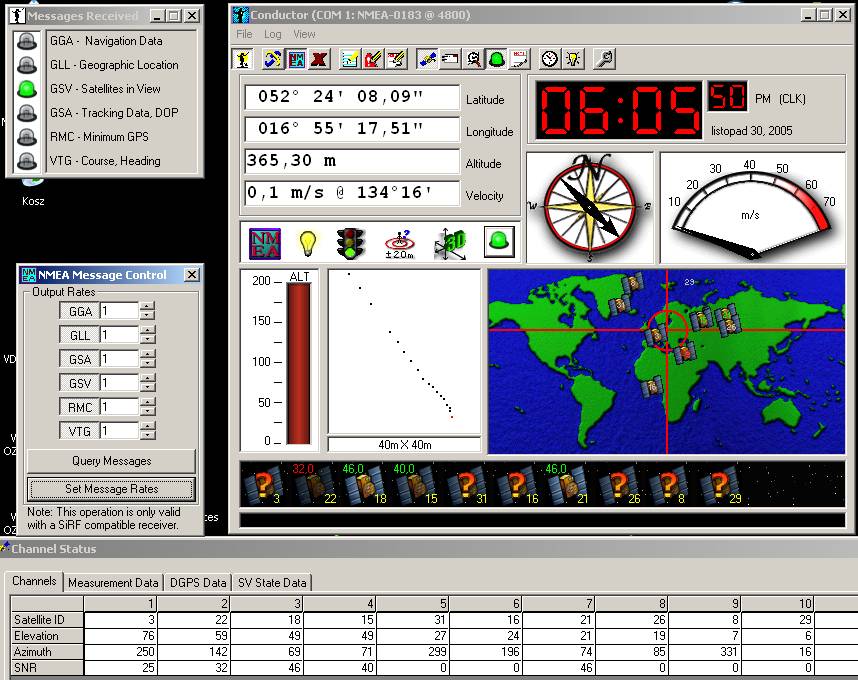The image size is (858, 680).
Task: Click the red ALT altitude bar
Action: coord(300,364)
